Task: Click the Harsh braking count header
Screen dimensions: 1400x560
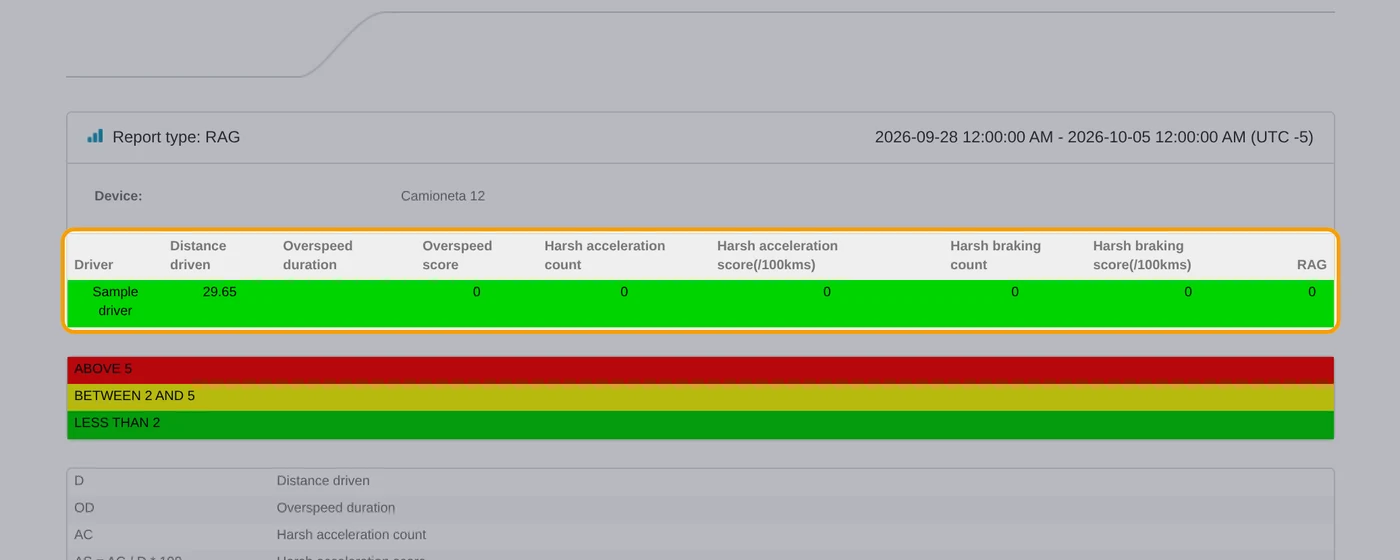Action: (996, 255)
